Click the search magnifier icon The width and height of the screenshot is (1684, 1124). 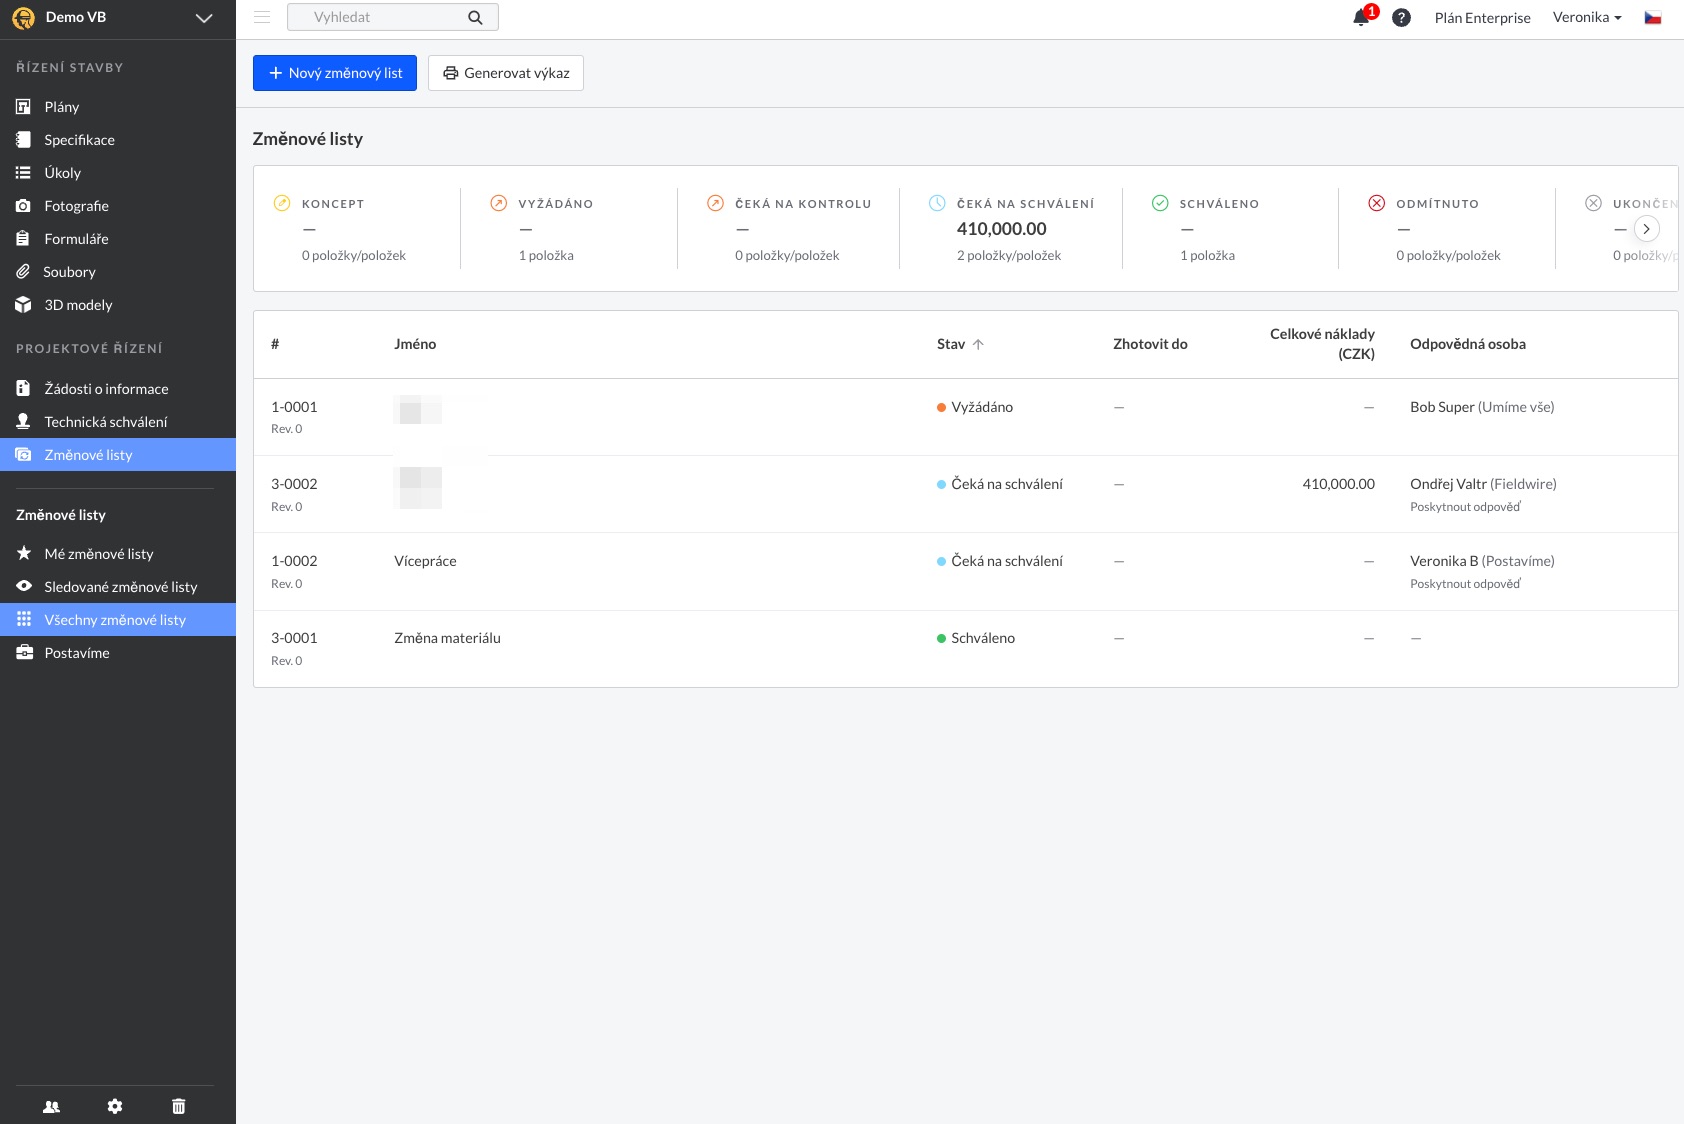click(x=475, y=17)
